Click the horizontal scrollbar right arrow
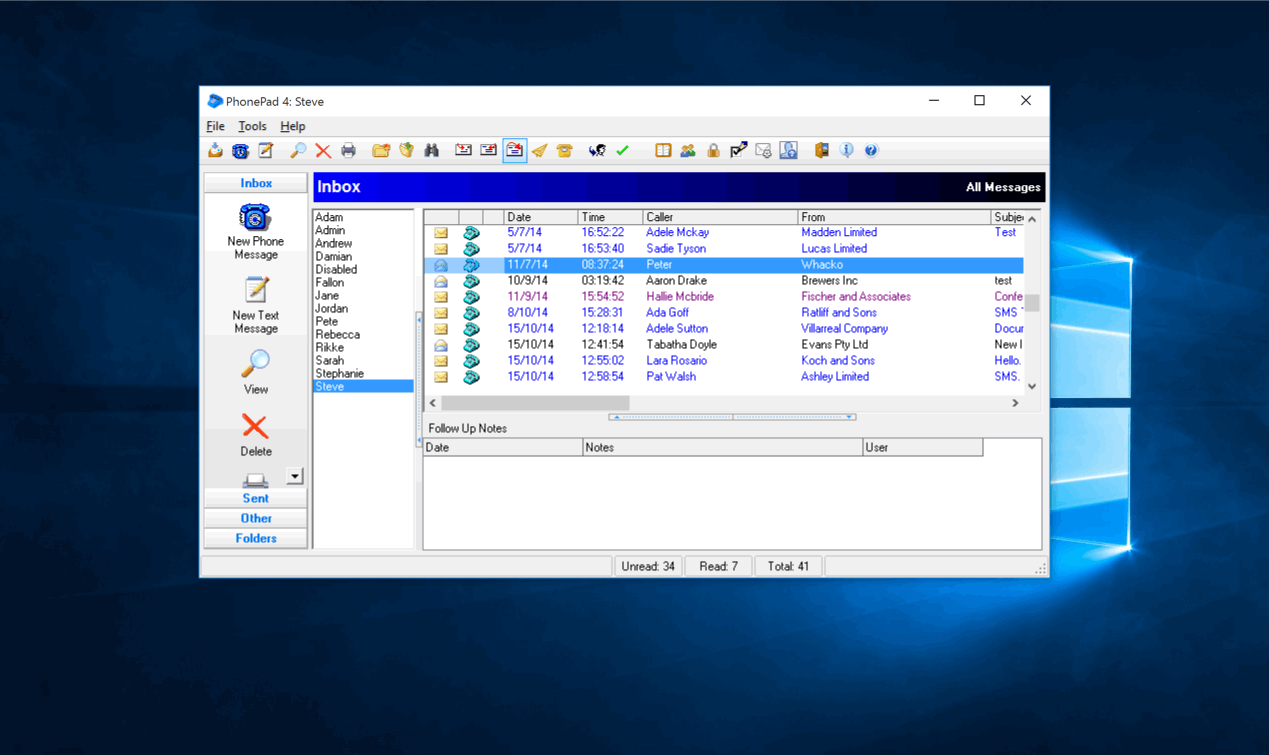This screenshot has width=1269, height=755. coord(1015,403)
